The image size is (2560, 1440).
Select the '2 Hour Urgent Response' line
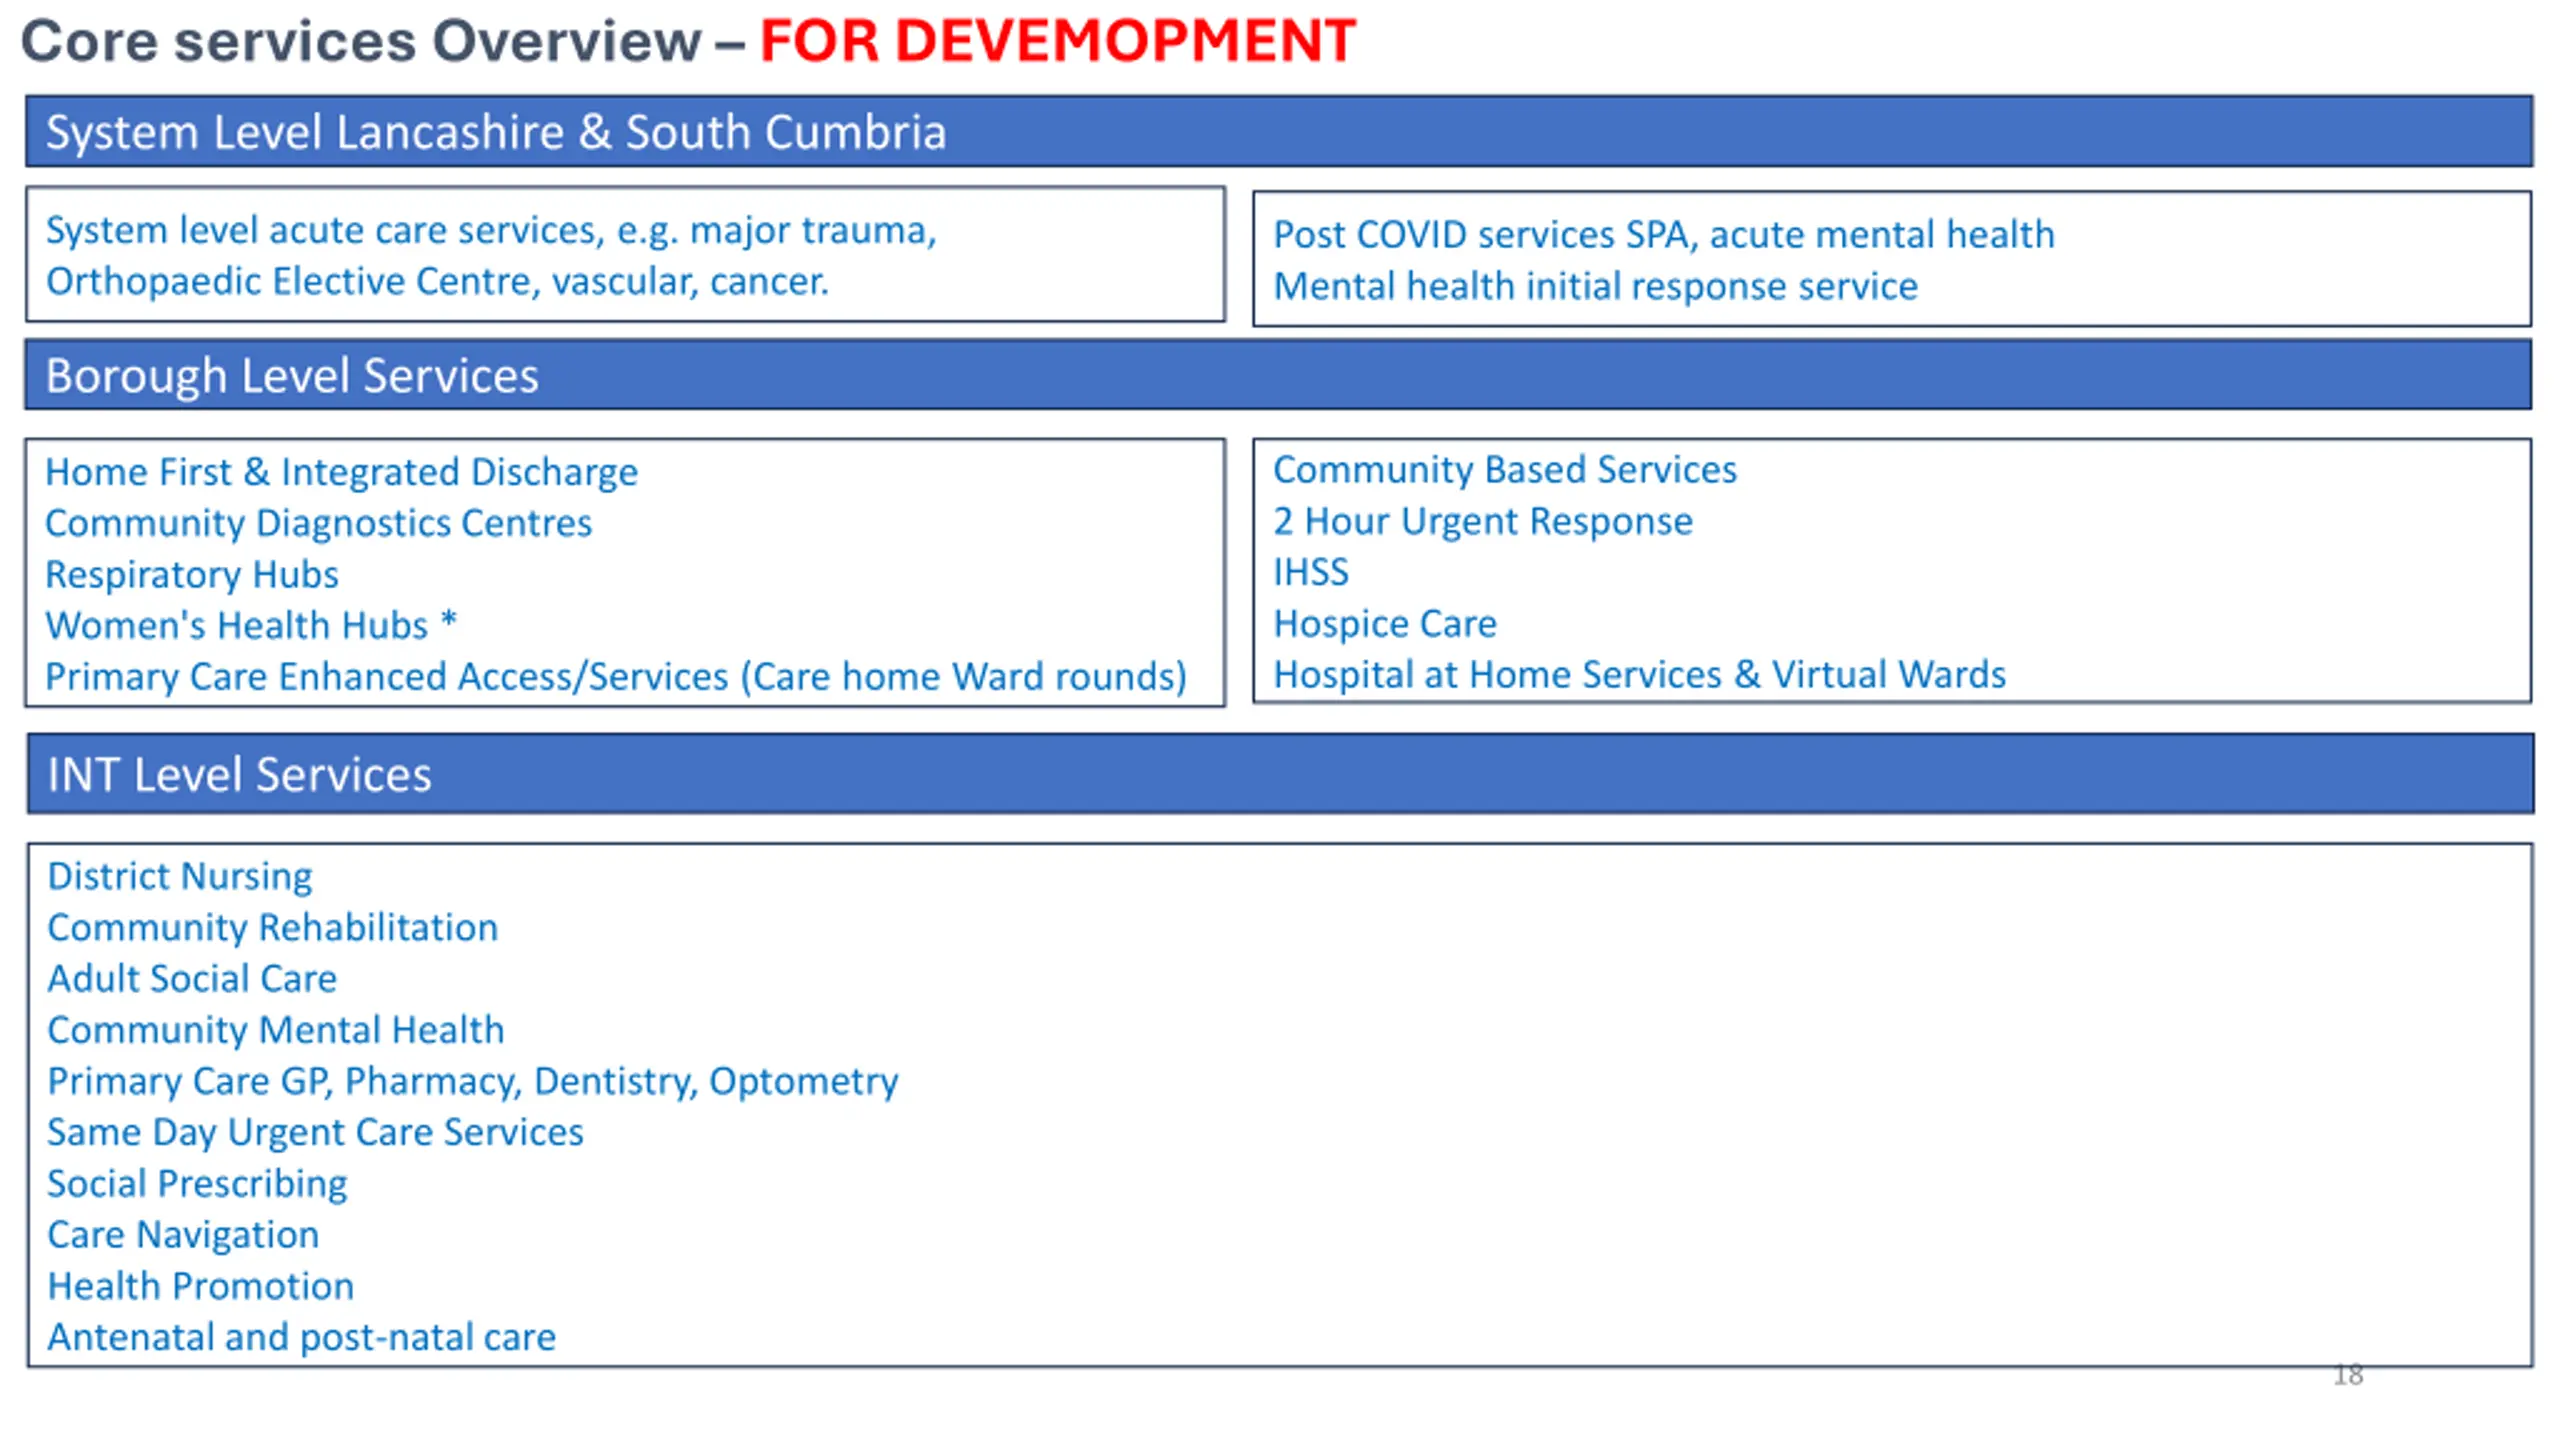(x=1482, y=522)
